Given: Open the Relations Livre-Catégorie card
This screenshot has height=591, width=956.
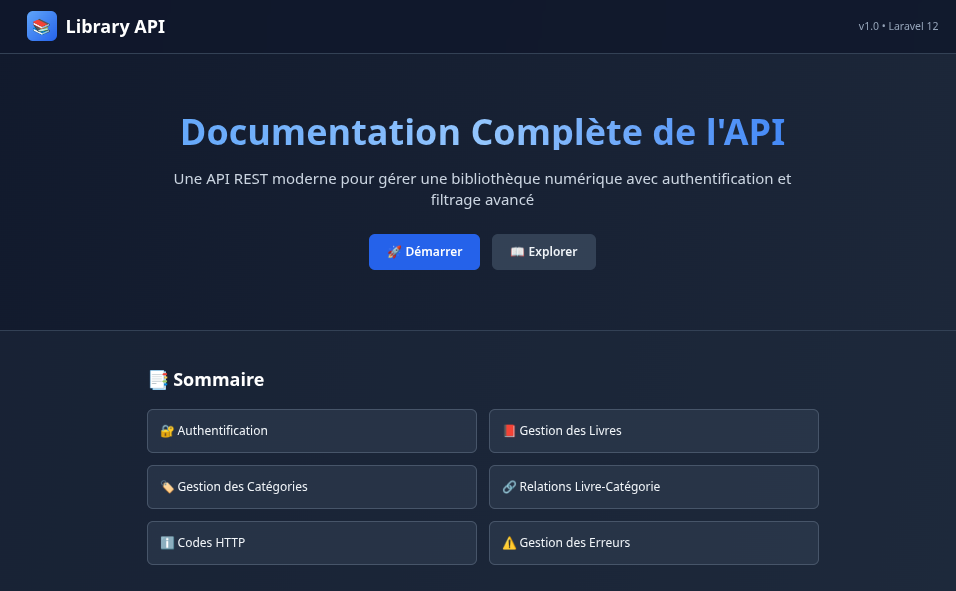Looking at the screenshot, I should (x=653, y=486).
